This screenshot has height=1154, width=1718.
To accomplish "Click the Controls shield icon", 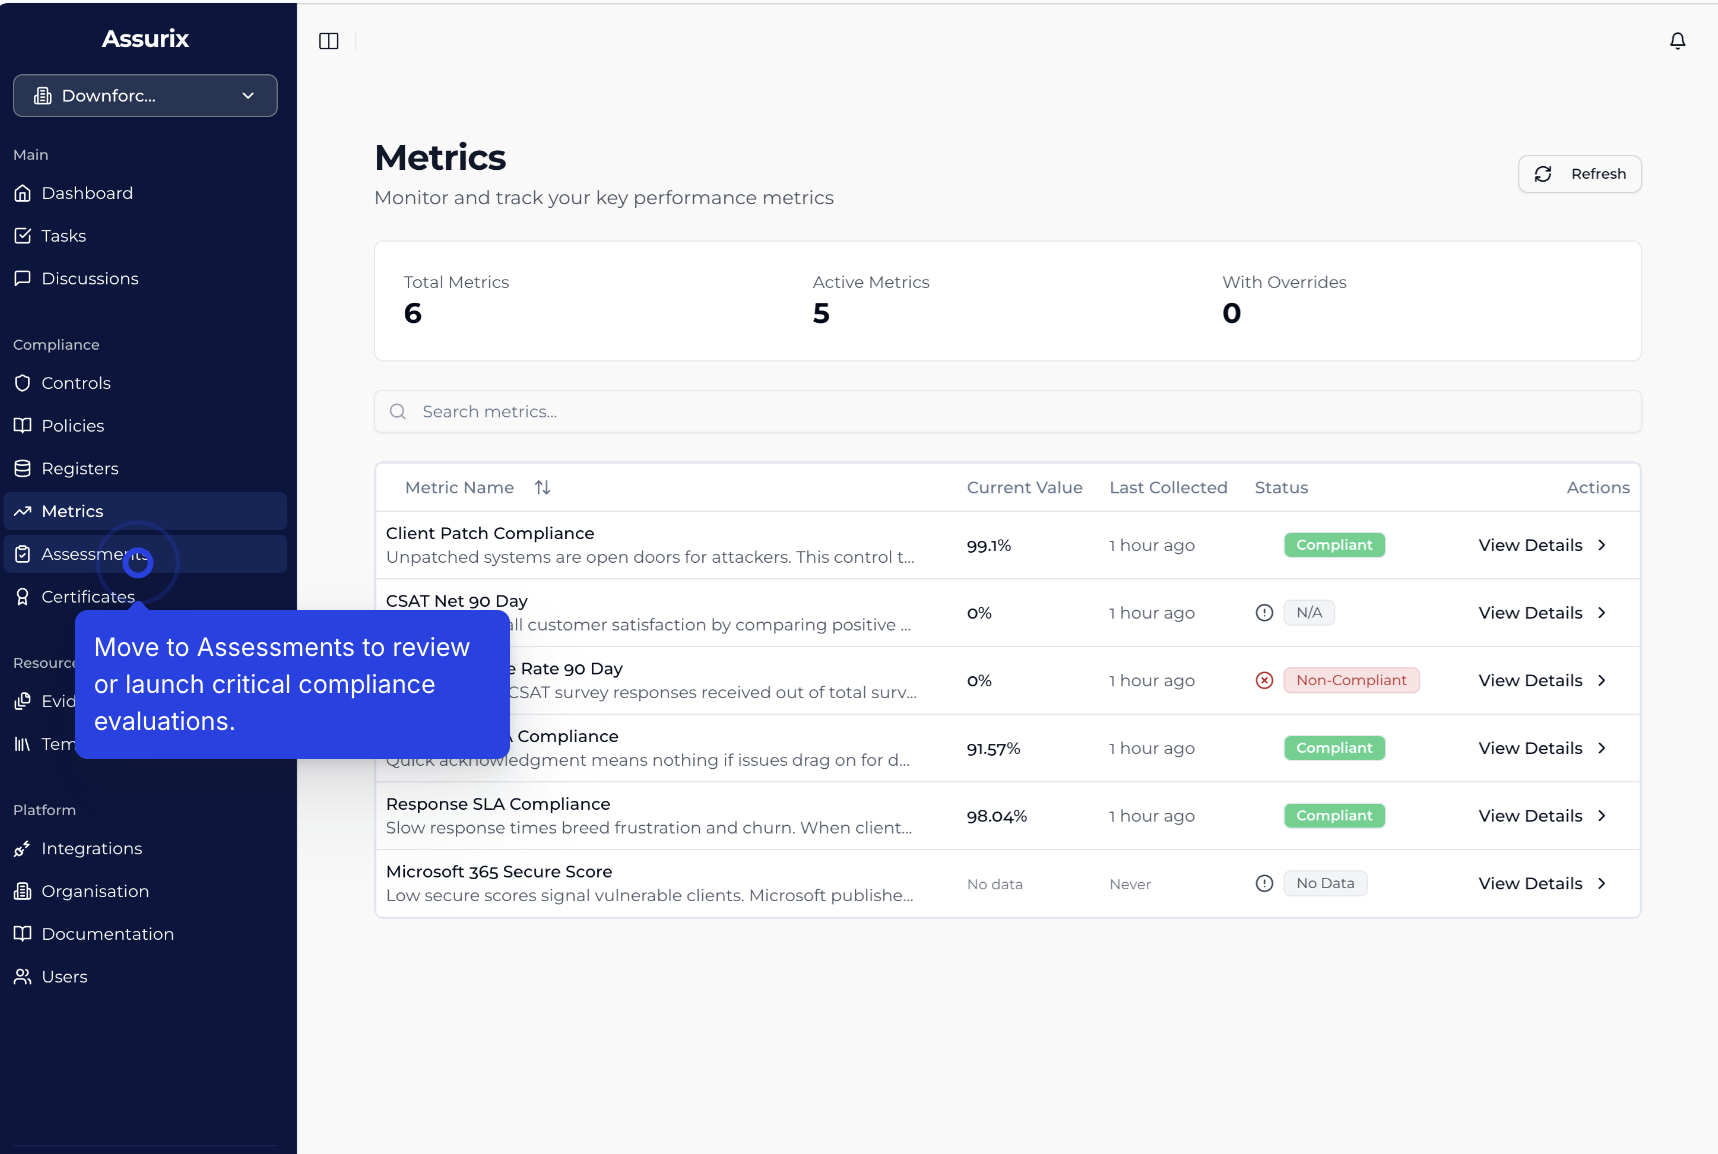I will click(x=23, y=383).
